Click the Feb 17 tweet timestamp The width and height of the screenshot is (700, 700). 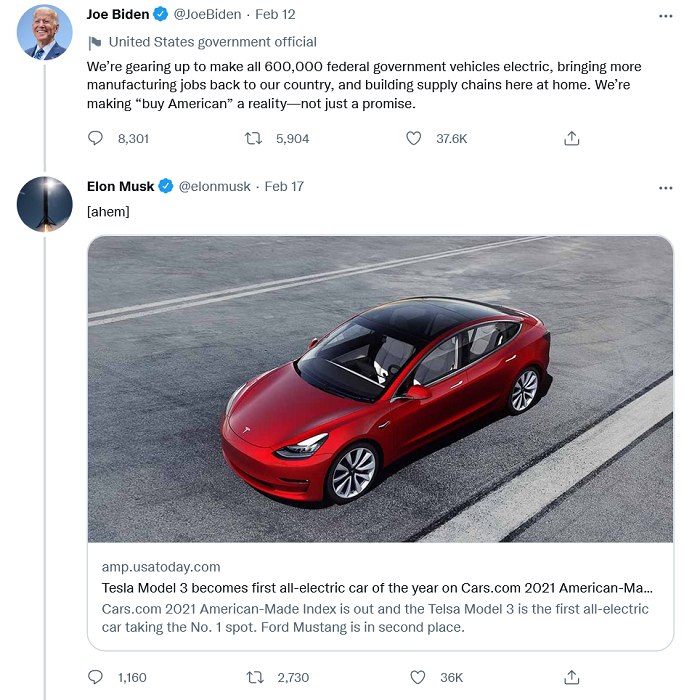(x=284, y=186)
